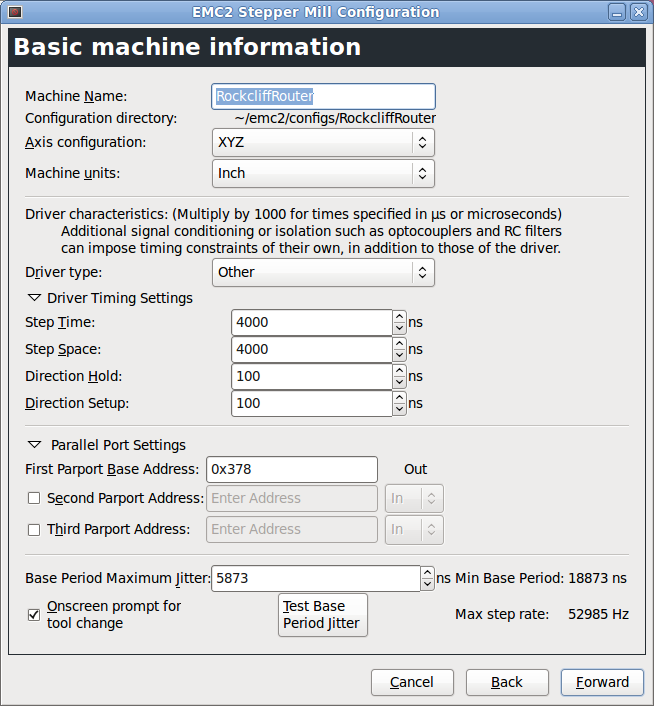Click the Machine Name input field
Image resolution: width=654 pixels, height=706 pixels.
click(x=323, y=96)
